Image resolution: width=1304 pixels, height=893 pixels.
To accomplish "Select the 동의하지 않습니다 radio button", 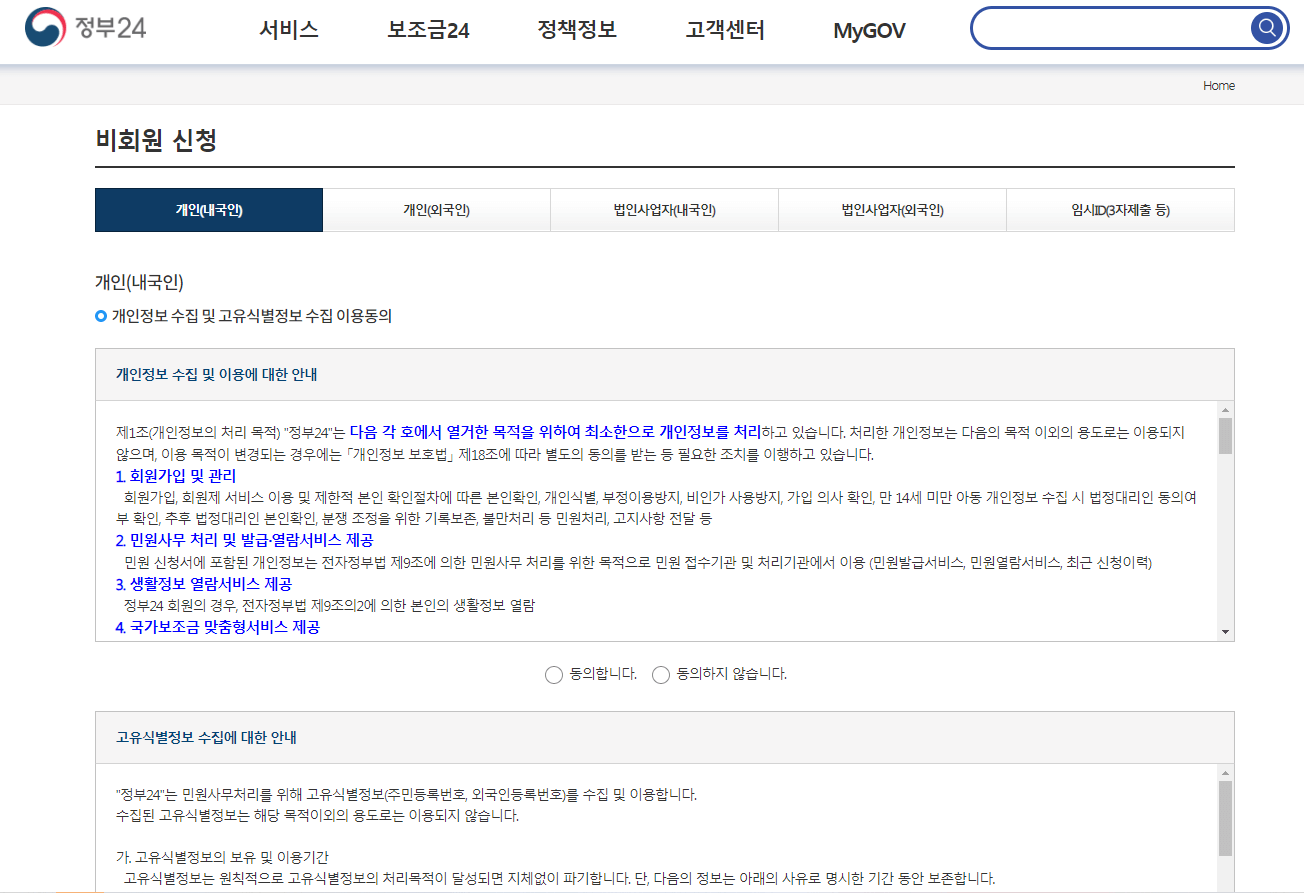I will click(661, 675).
